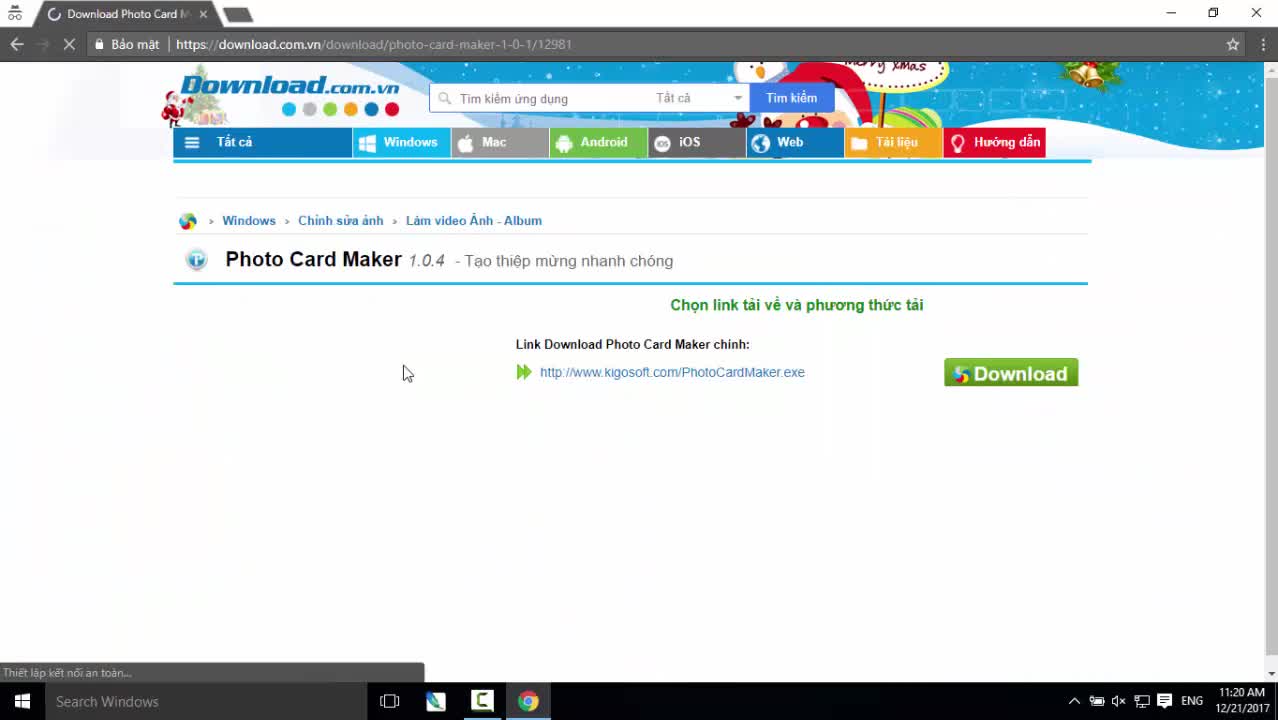Open Chrome from the taskbar

528,701
